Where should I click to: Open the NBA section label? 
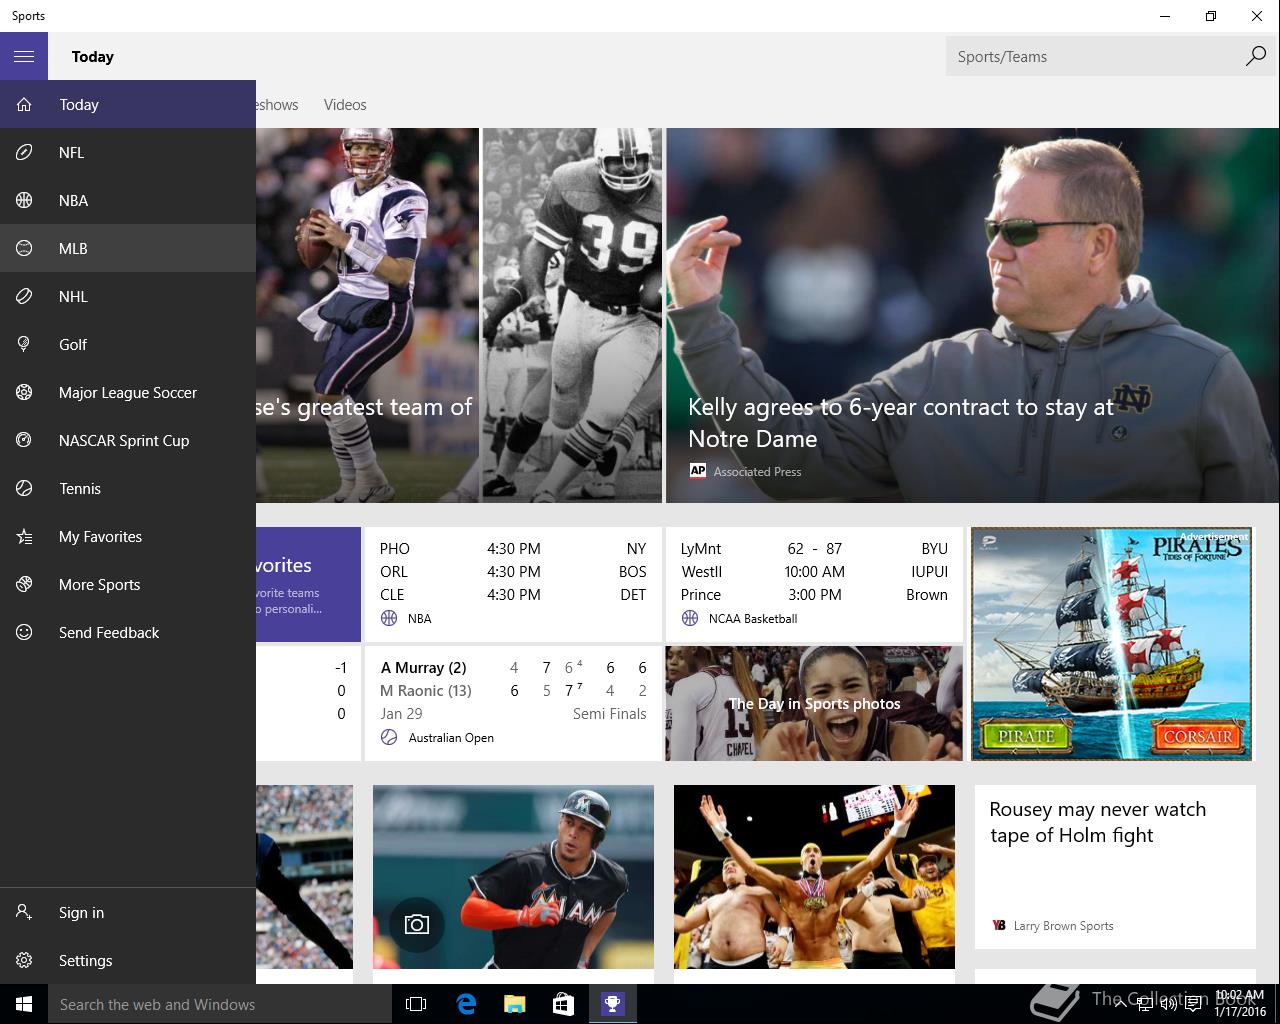coord(73,200)
